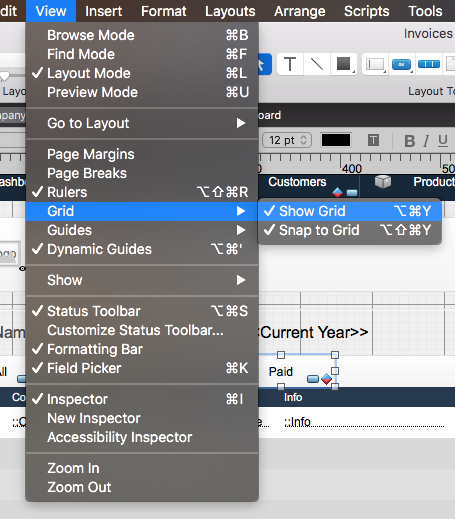Choose Browse Mode from View menu
455x519 pixels.
tap(142, 35)
